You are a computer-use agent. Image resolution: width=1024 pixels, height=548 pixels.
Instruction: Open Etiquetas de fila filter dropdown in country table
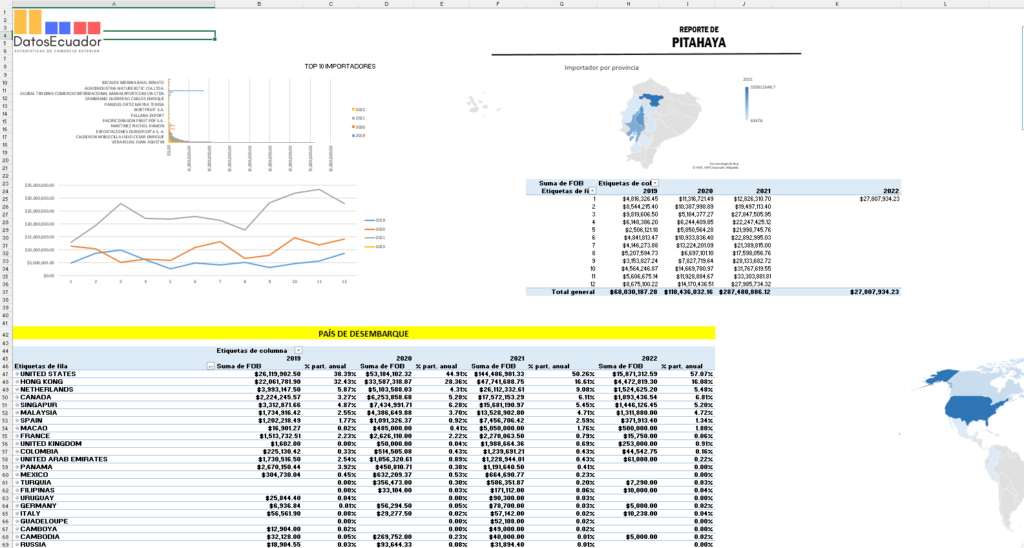[209, 366]
